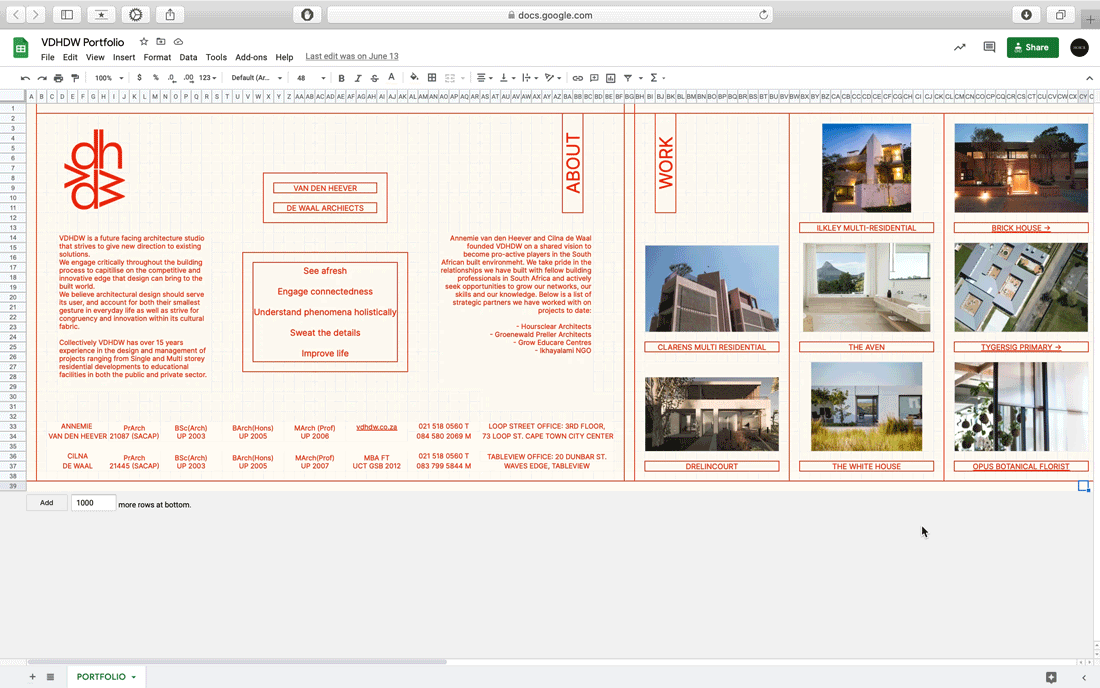The width and height of the screenshot is (1100, 688).
Task: Toggle italic text formatting
Action: 358,78
